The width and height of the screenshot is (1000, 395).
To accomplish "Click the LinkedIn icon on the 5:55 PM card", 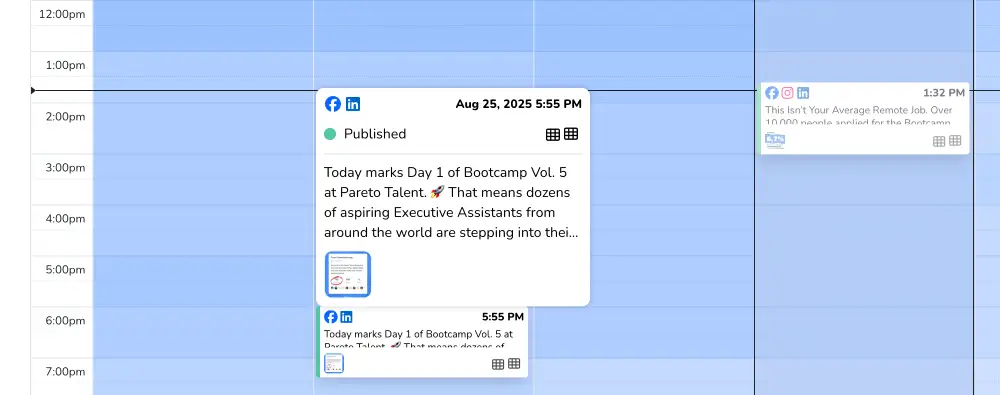I will [x=346, y=317].
